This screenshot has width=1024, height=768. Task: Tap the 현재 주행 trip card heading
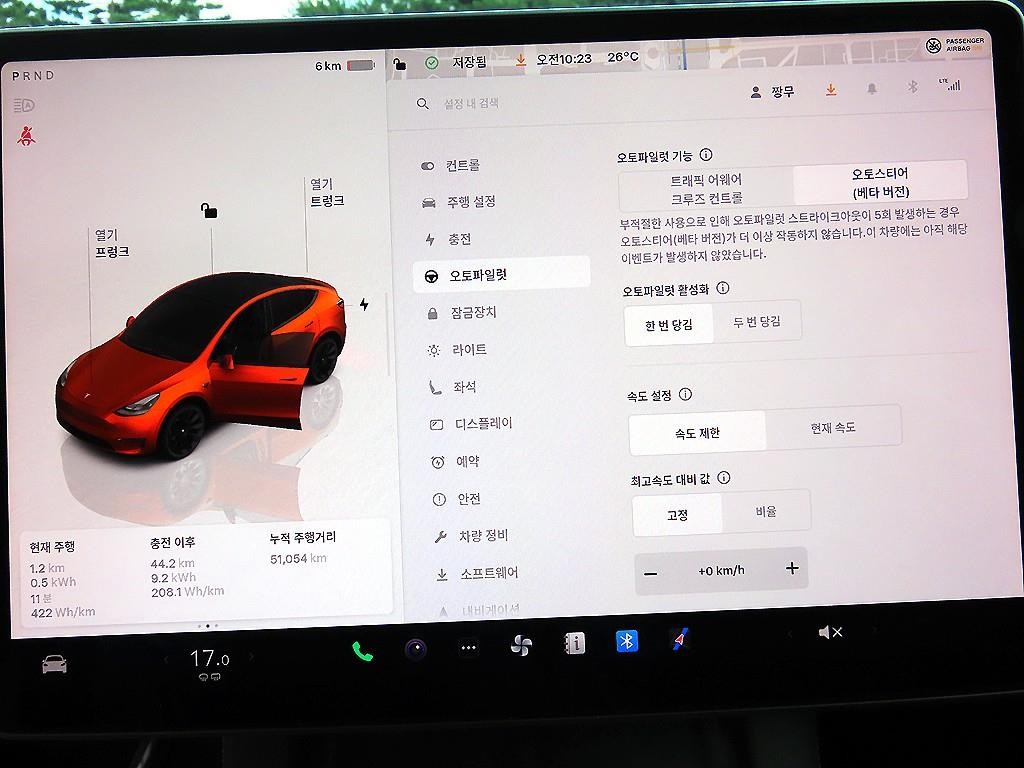[52, 547]
